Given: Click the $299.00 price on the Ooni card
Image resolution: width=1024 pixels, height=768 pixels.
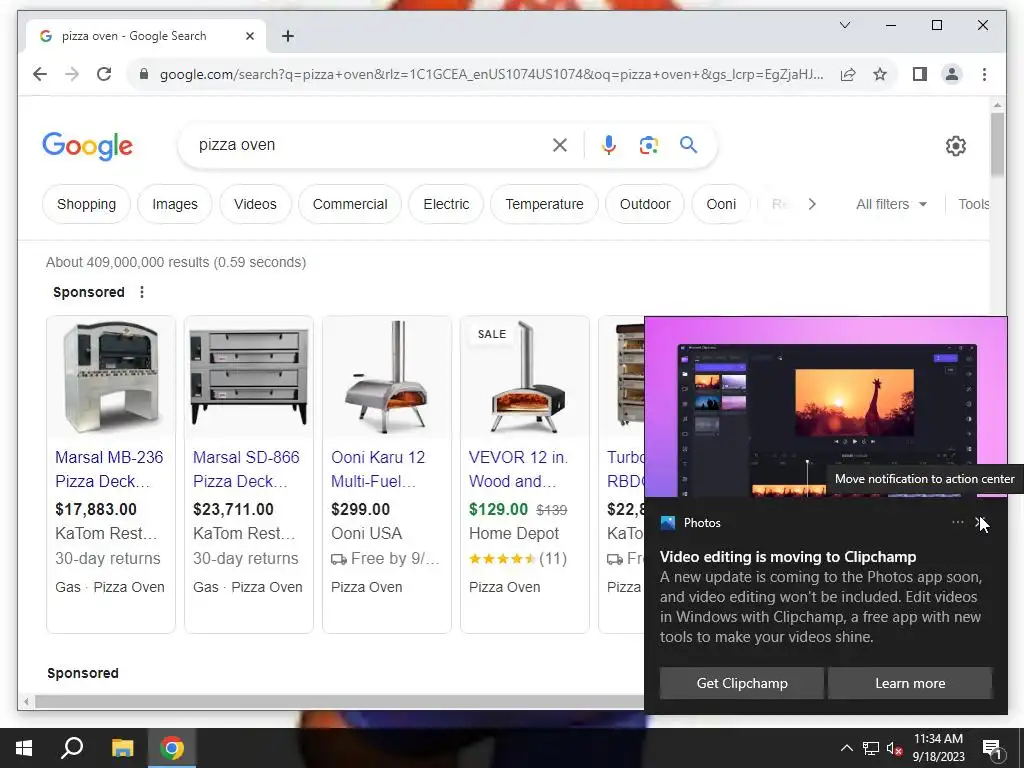Looking at the screenshot, I should pyautogui.click(x=360, y=509).
